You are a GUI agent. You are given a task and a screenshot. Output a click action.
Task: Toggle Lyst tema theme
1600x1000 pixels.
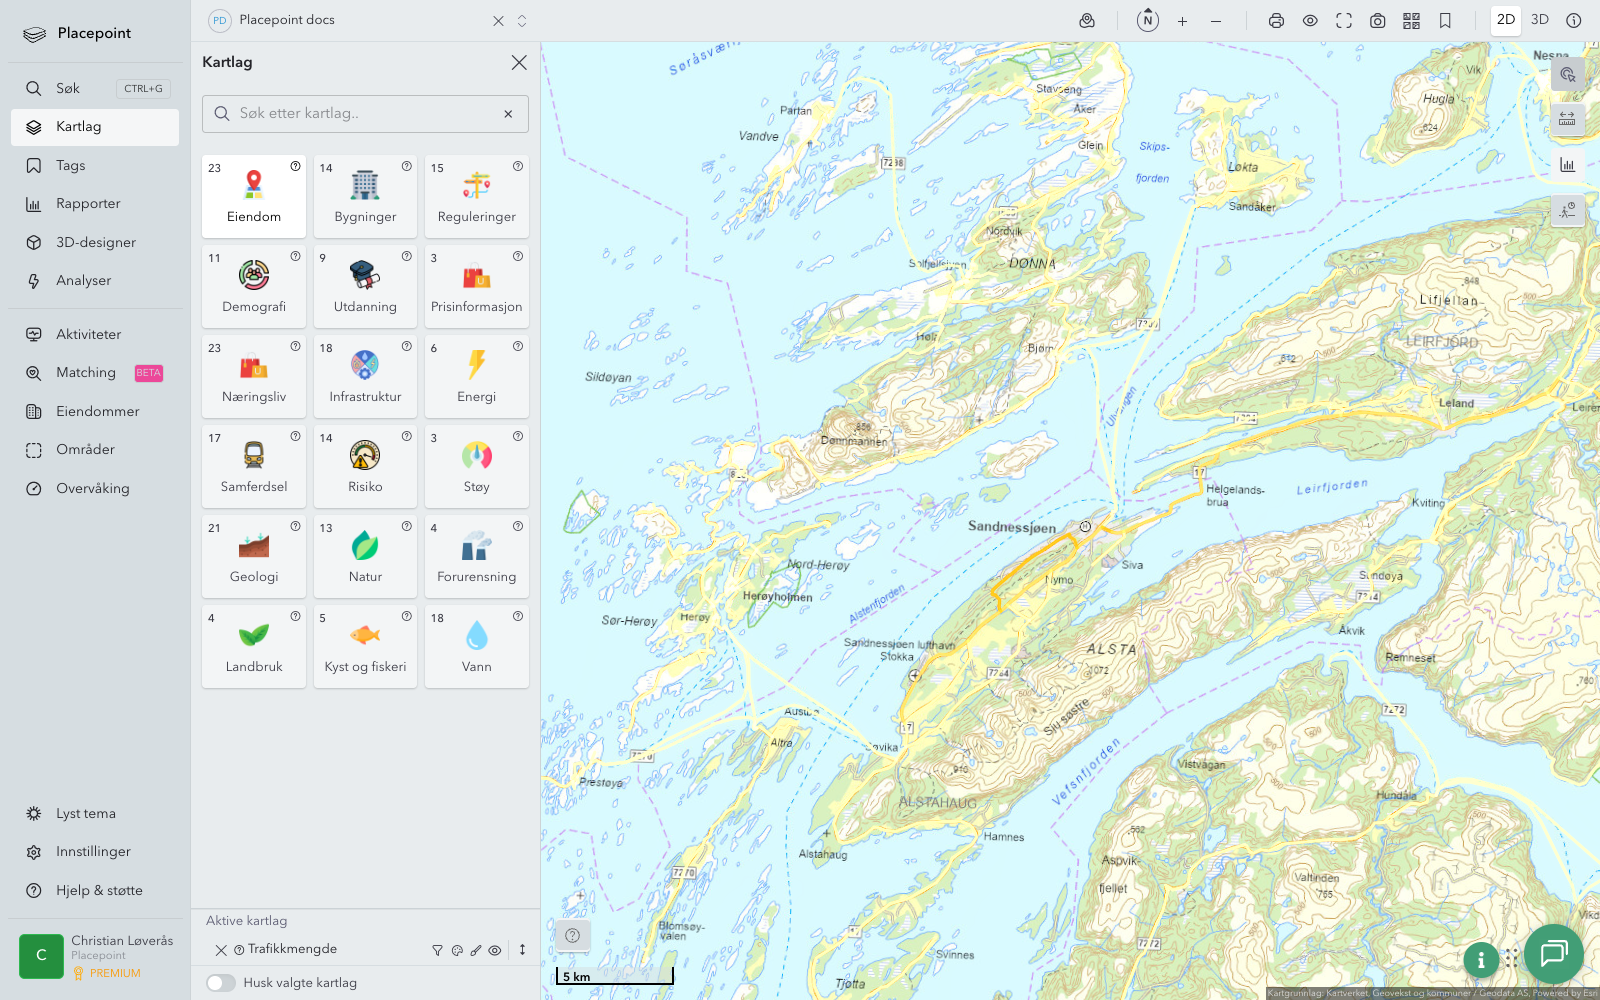pyautogui.click(x=95, y=813)
